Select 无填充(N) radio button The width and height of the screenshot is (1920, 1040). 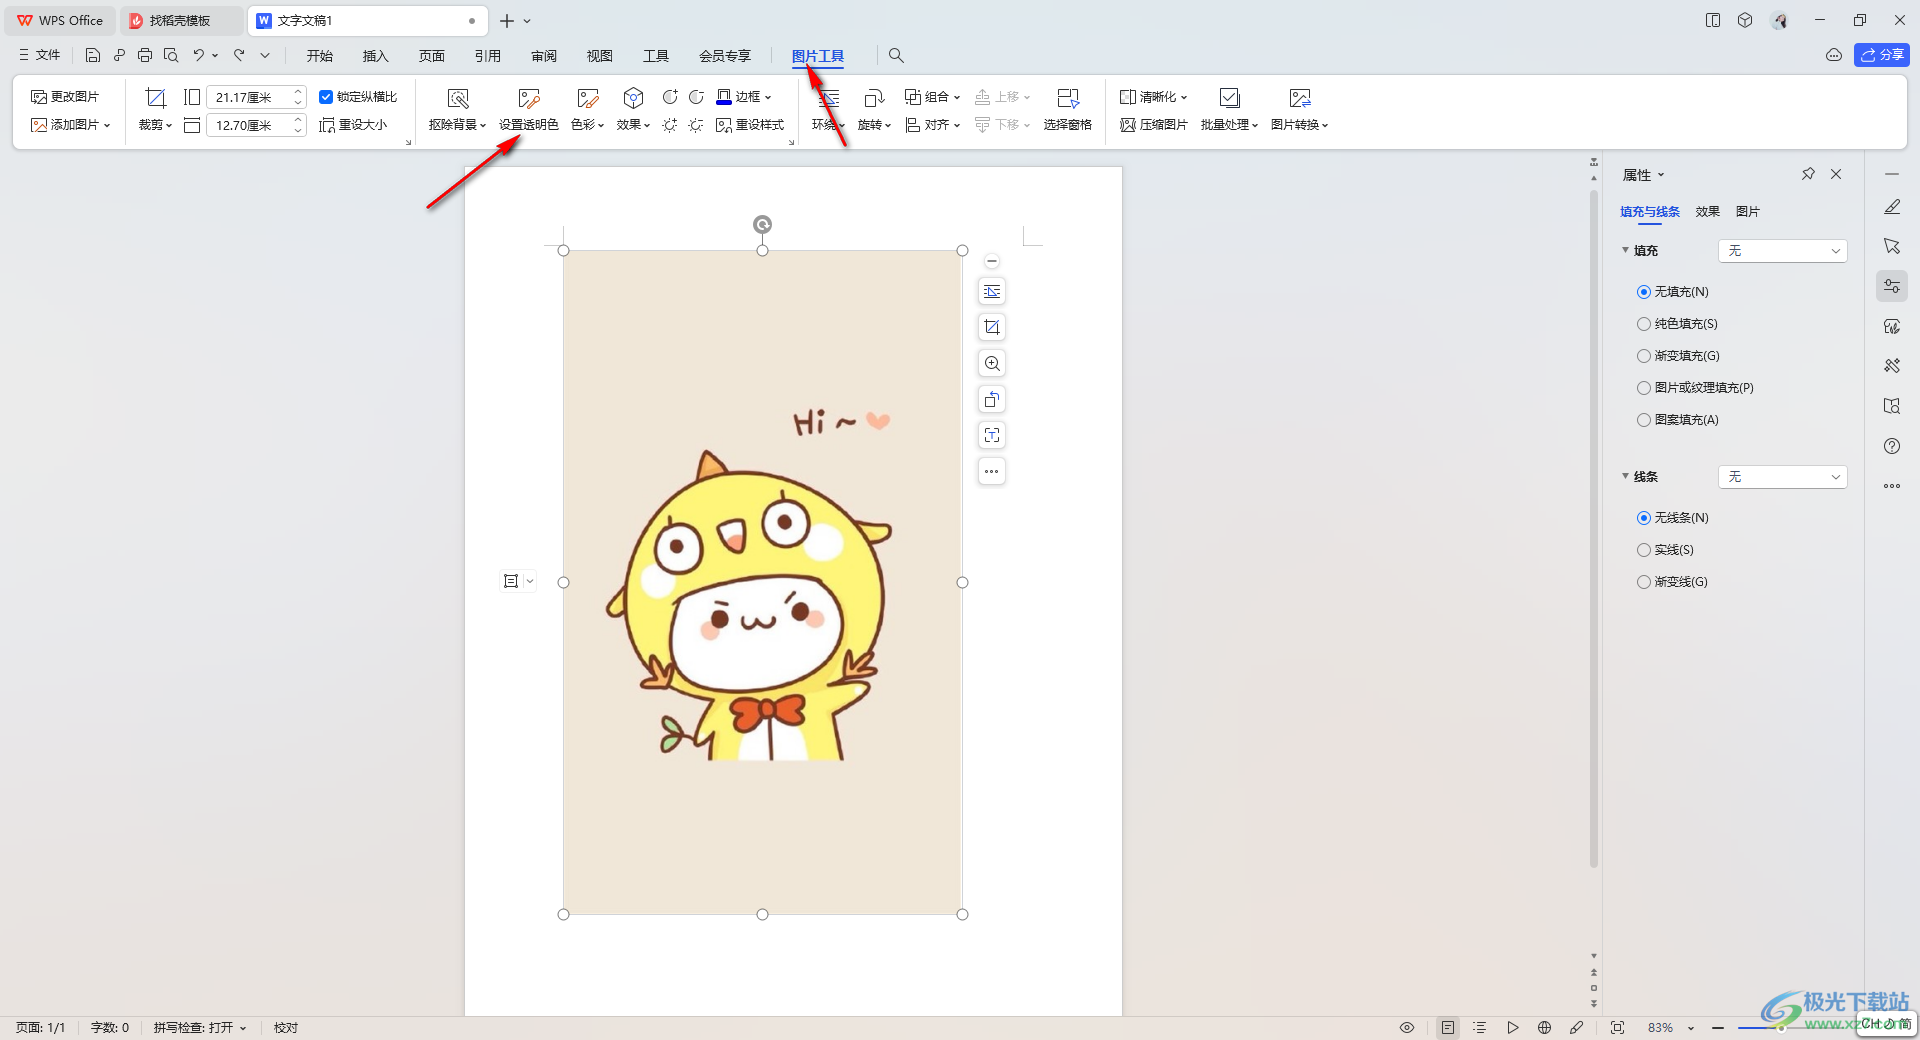pyautogui.click(x=1643, y=292)
